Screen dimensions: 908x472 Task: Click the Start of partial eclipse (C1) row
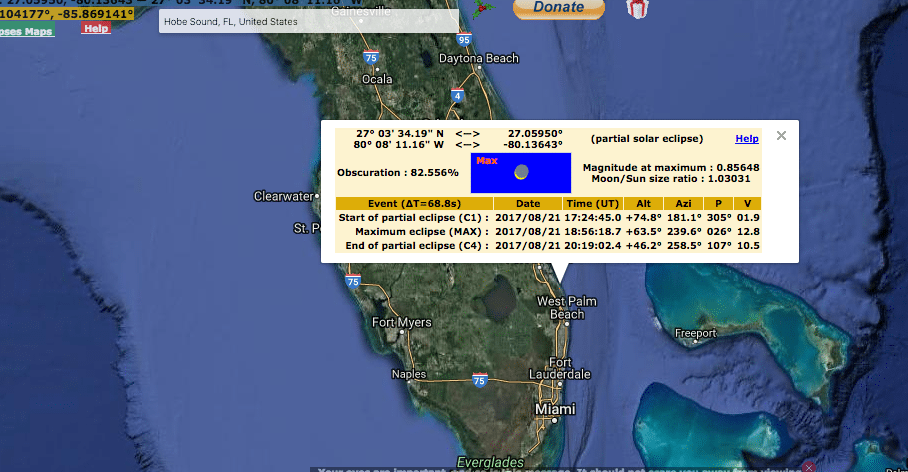click(548, 218)
